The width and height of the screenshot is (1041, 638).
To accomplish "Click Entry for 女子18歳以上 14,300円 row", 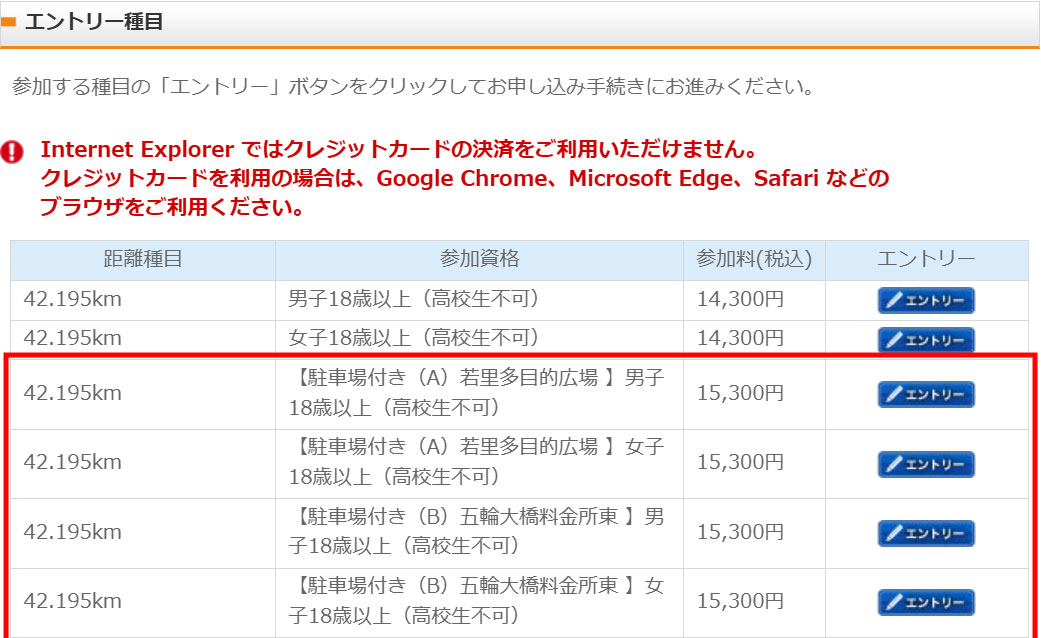I will point(926,340).
